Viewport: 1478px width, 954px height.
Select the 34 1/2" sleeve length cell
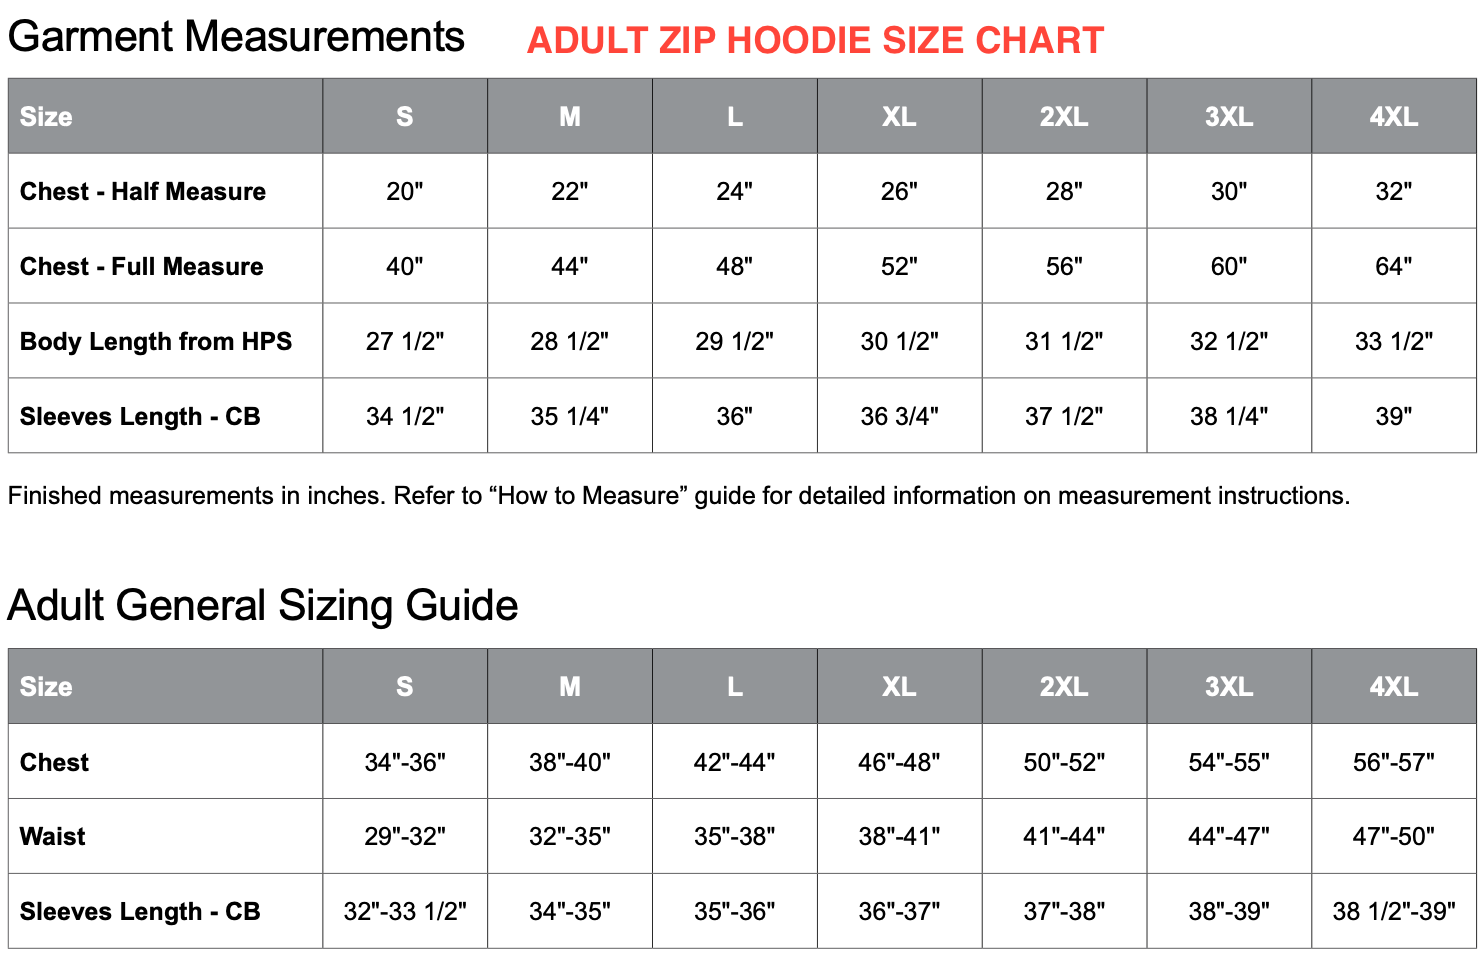(405, 416)
